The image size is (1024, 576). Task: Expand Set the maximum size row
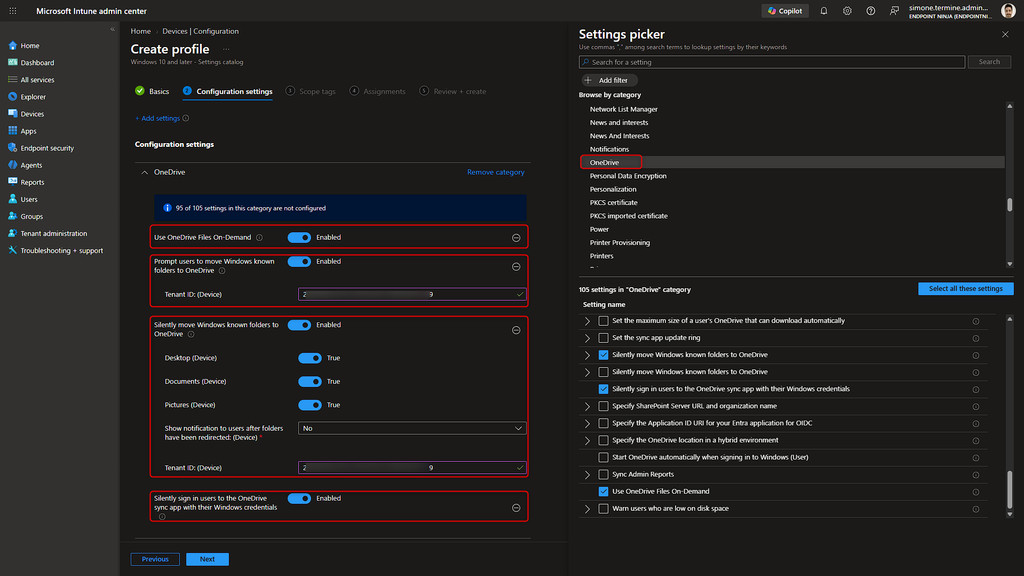click(587, 321)
